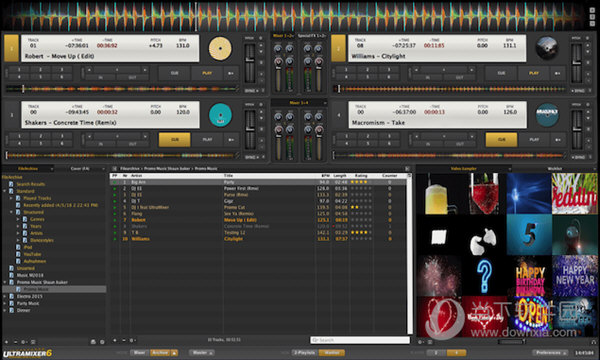Click the fast-forward icon on deck 3
The width and height of the screenshot is (600, 360).
tap(231, 140)
